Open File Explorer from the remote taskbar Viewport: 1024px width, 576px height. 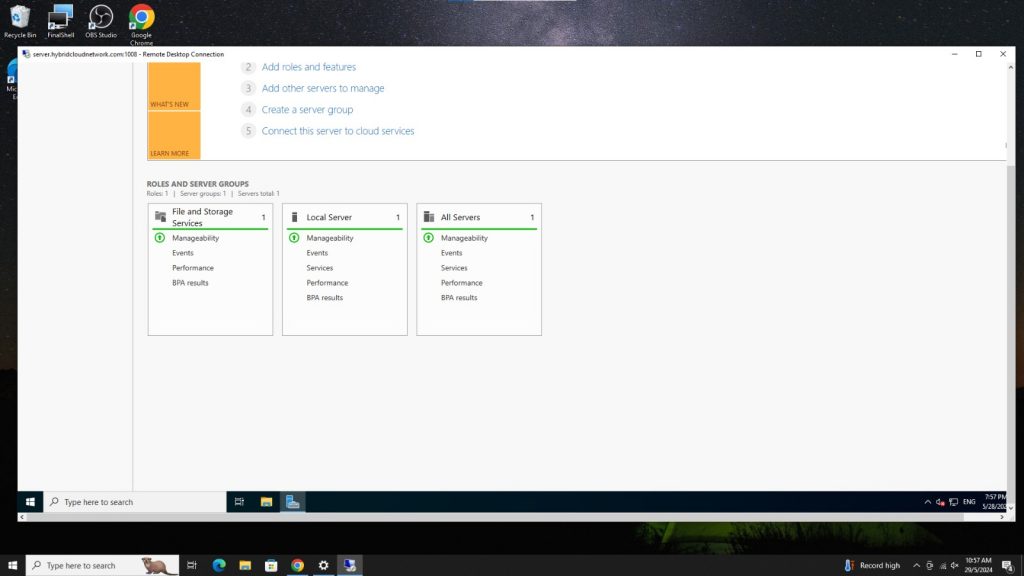(264, 501)
